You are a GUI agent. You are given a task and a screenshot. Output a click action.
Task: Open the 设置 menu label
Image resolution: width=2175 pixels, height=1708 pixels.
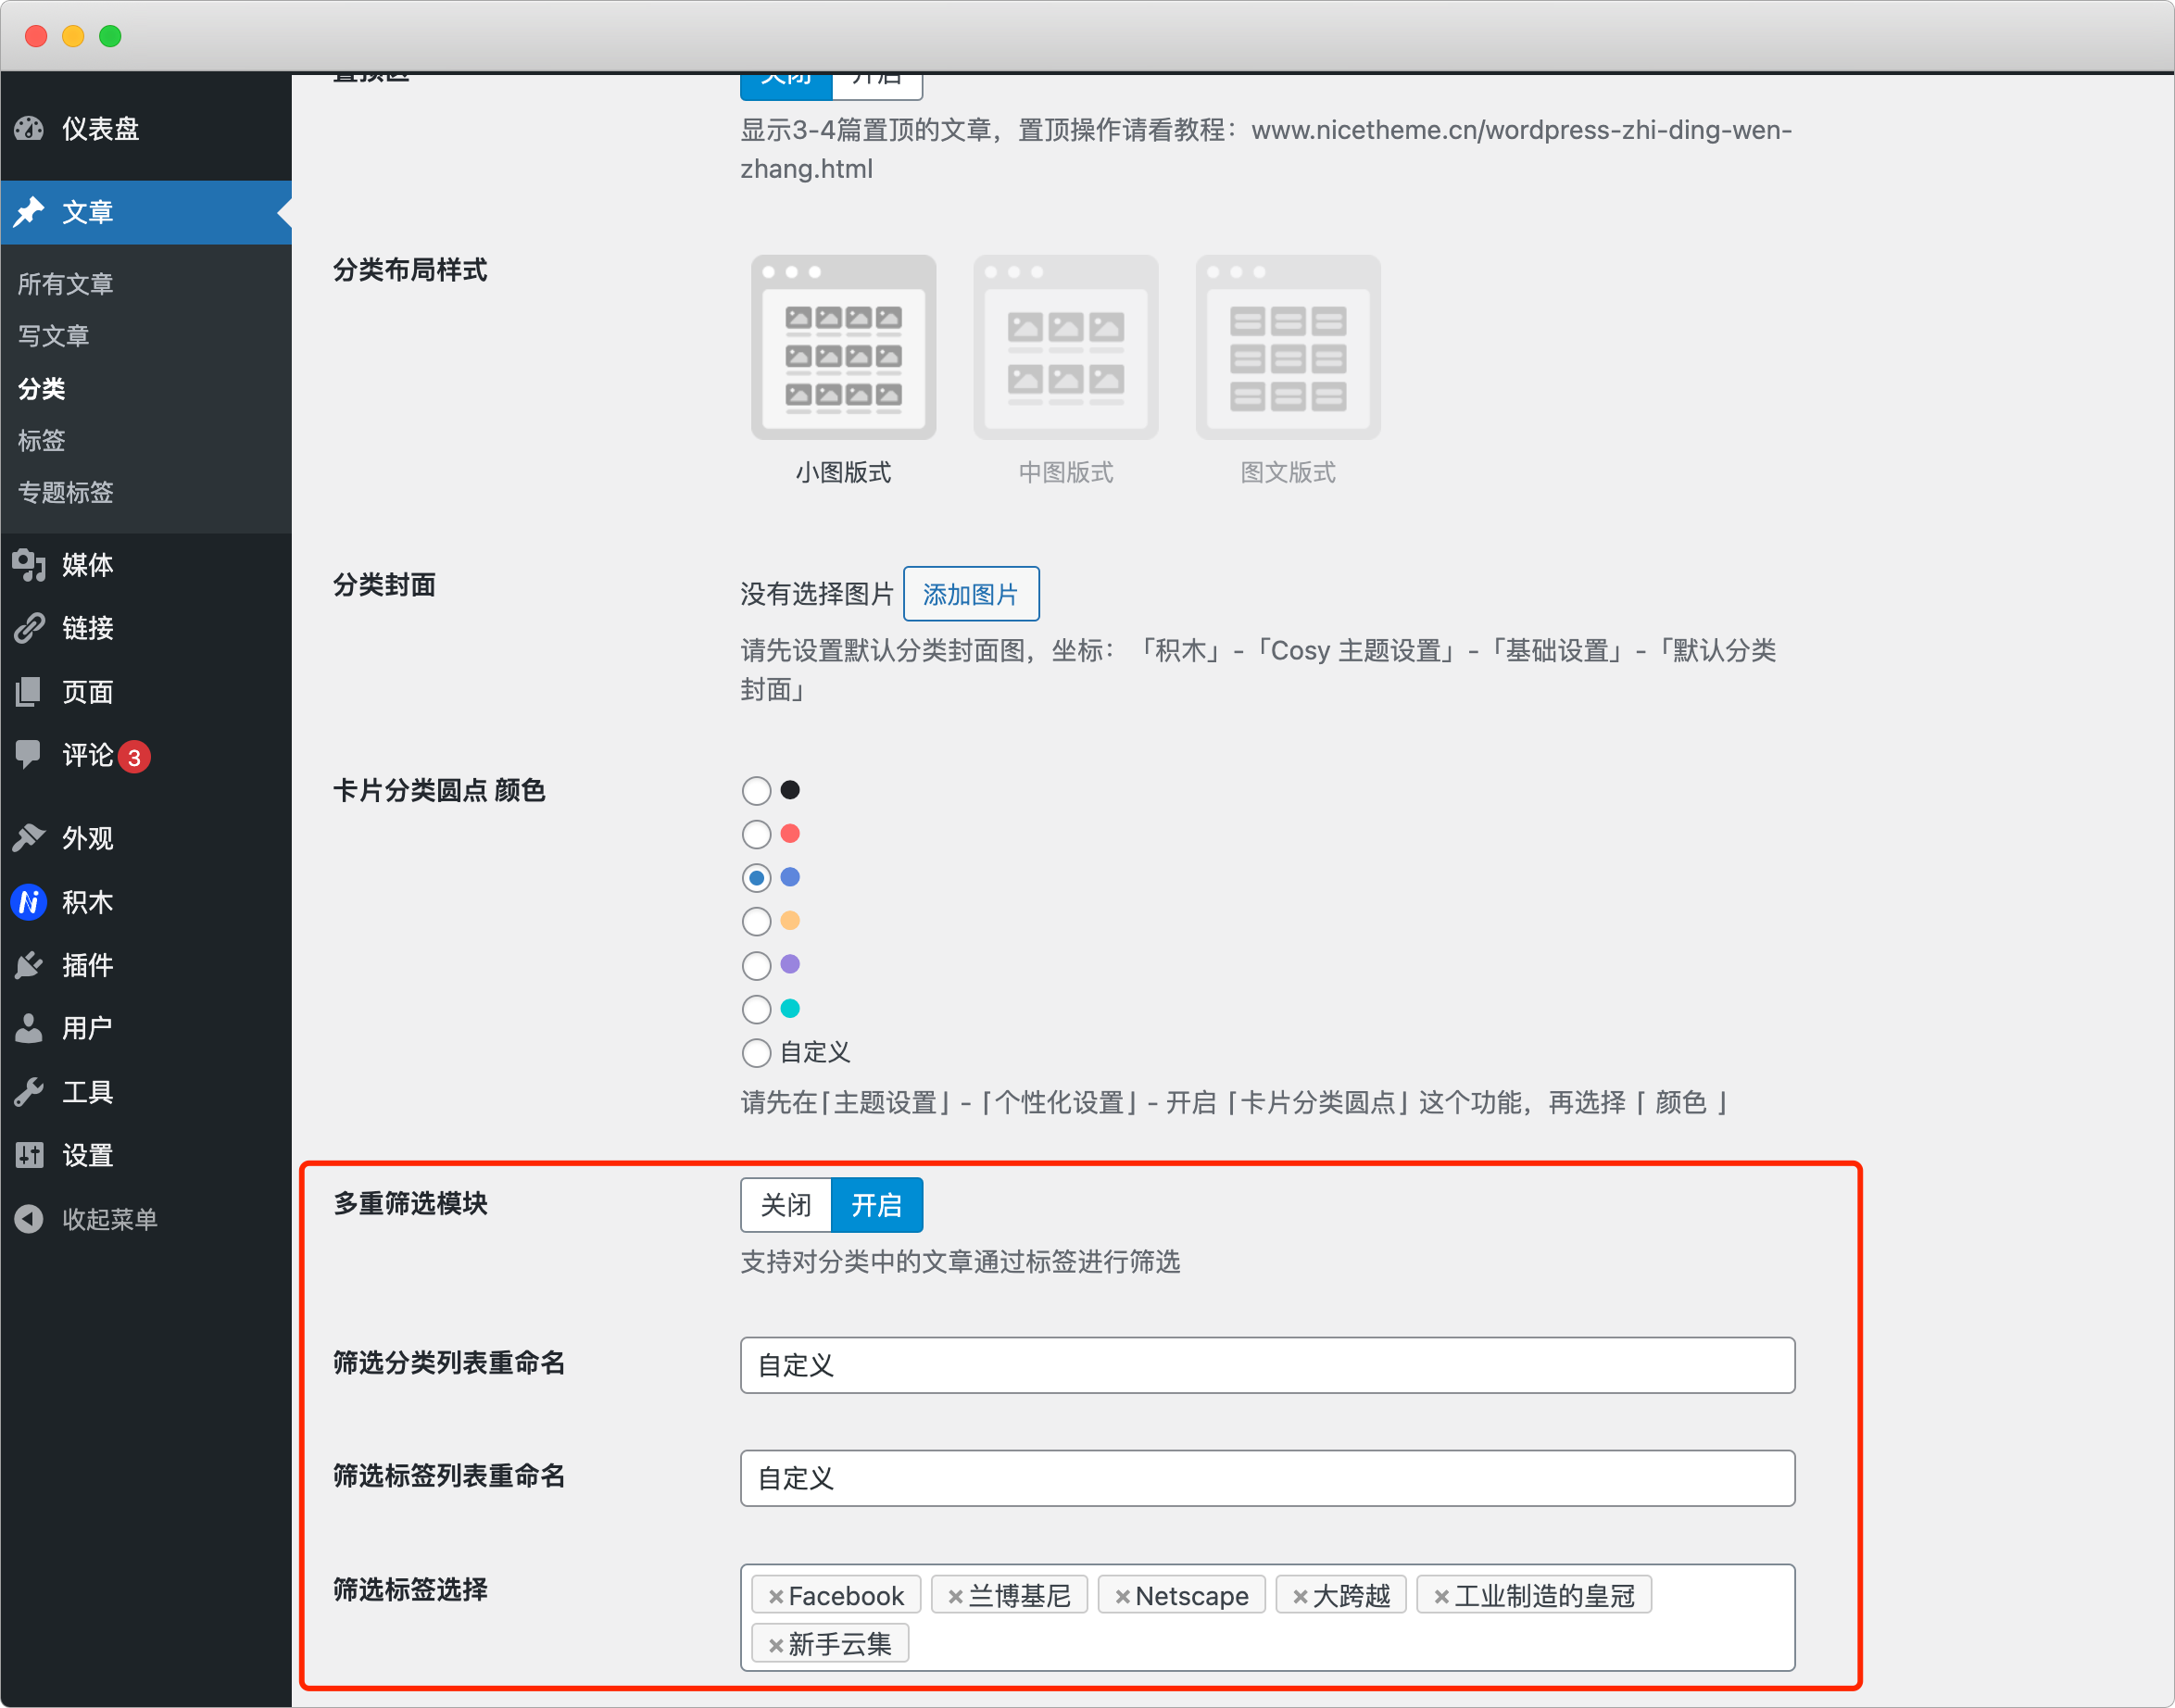[x=88, y=1155]
